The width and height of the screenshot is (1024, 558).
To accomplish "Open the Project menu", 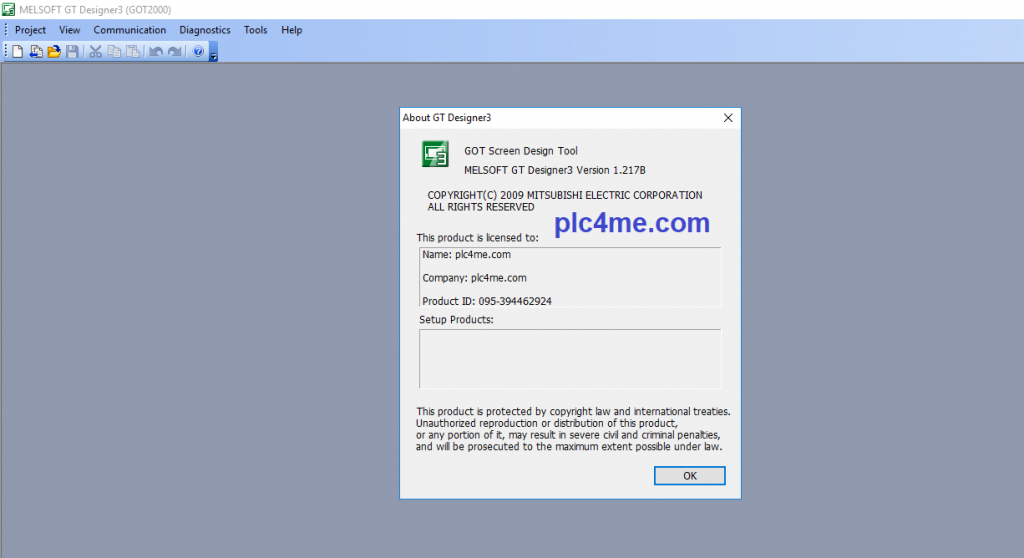I will [30, 30].
